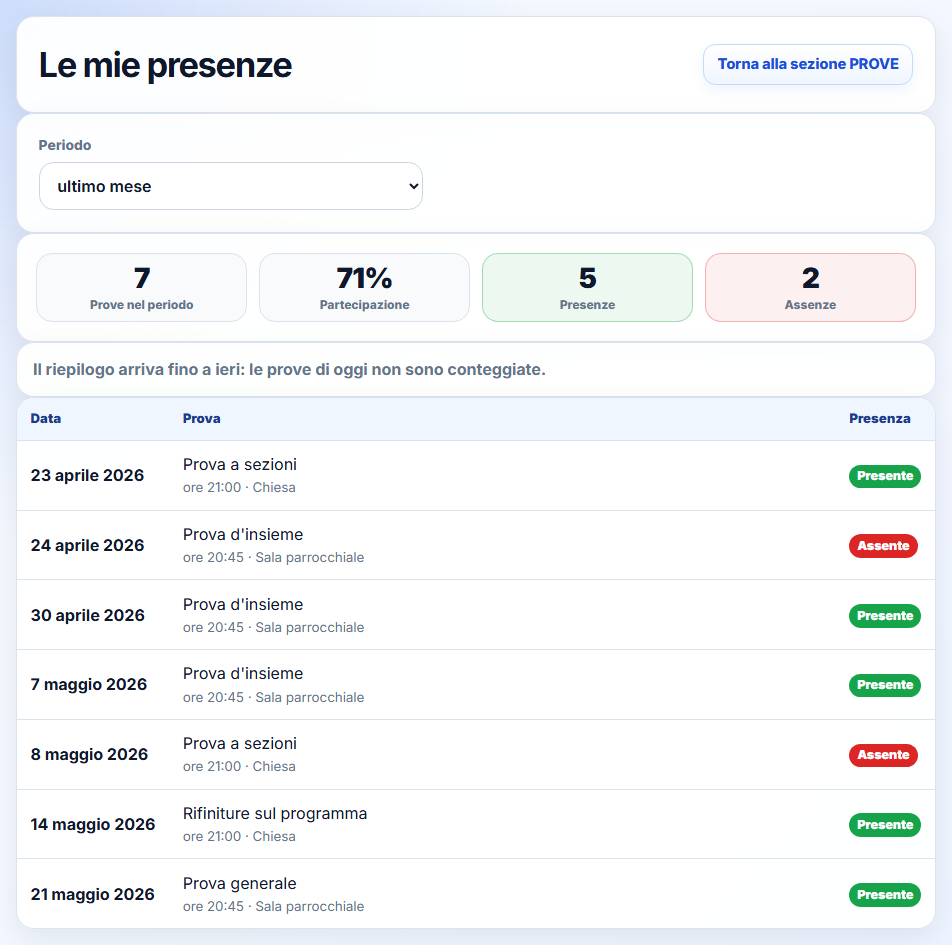This screenshot has width=952, height=945.
Task: Click the date 8 maggio 2026
Action: coord(89,754)
